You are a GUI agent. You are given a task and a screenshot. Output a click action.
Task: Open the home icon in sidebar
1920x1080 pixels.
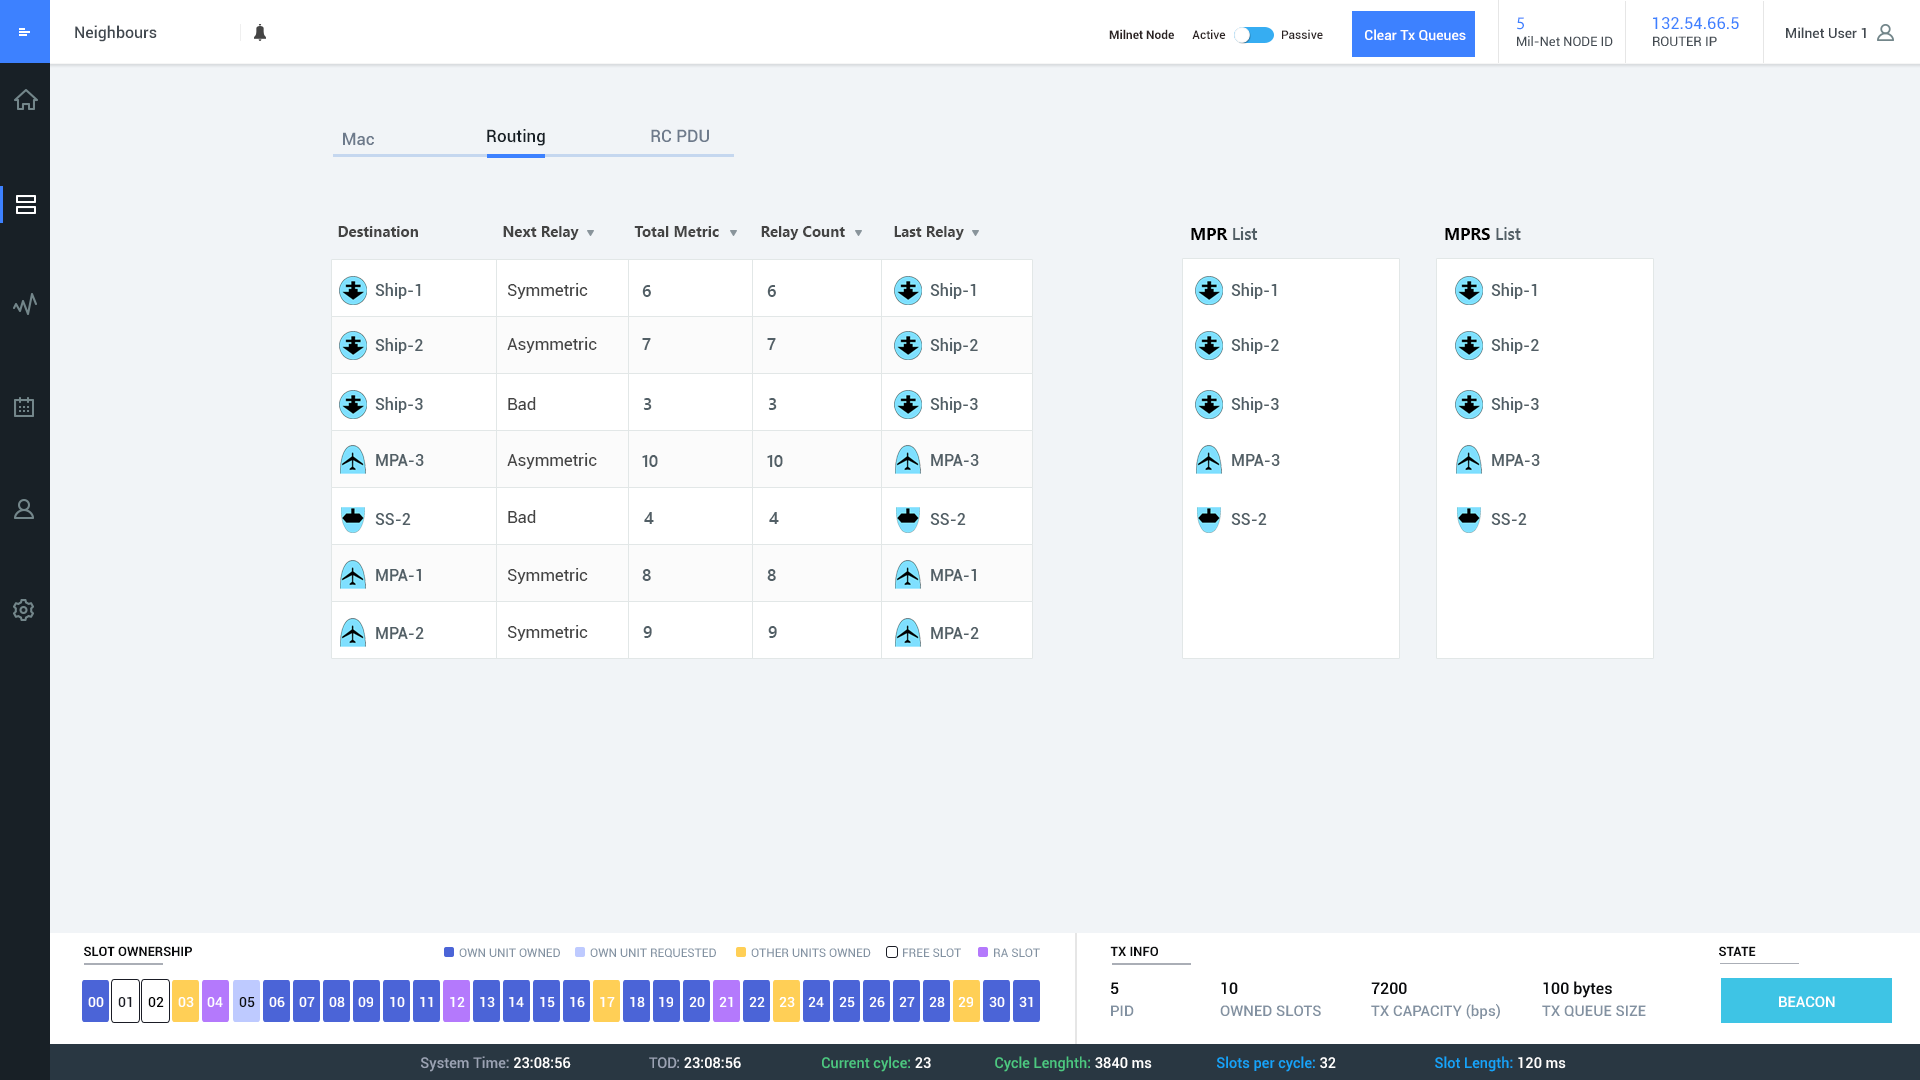click(x=25, y=100)
